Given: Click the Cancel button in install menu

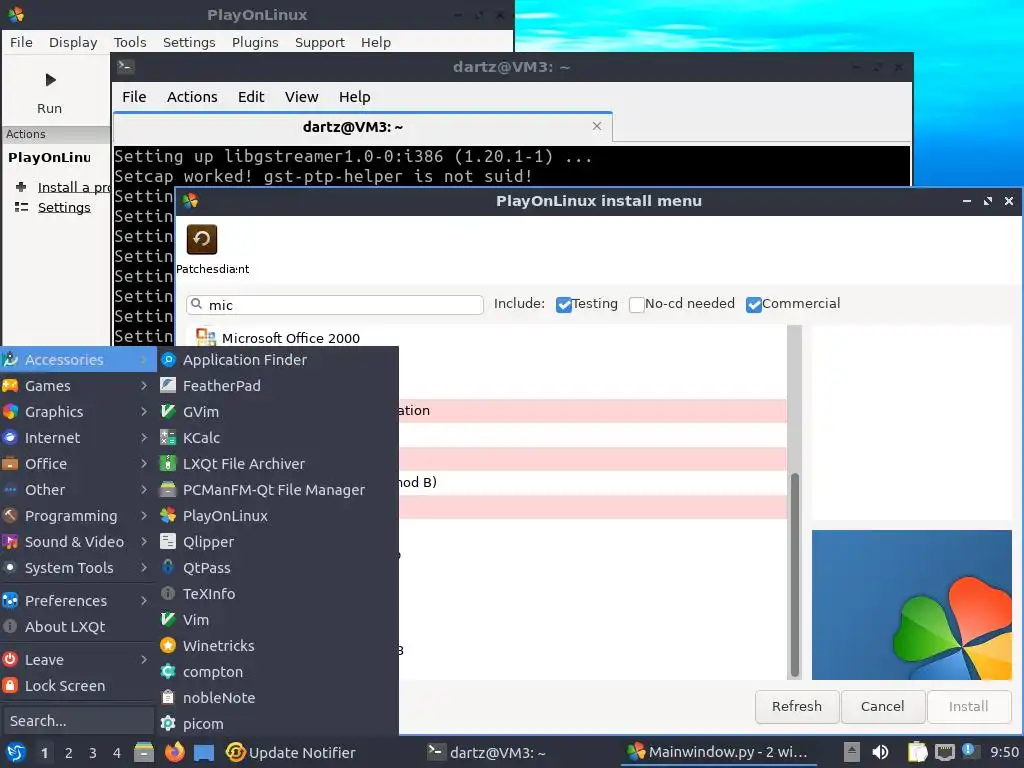Looking at the screenshot, I should coord(882,707).
